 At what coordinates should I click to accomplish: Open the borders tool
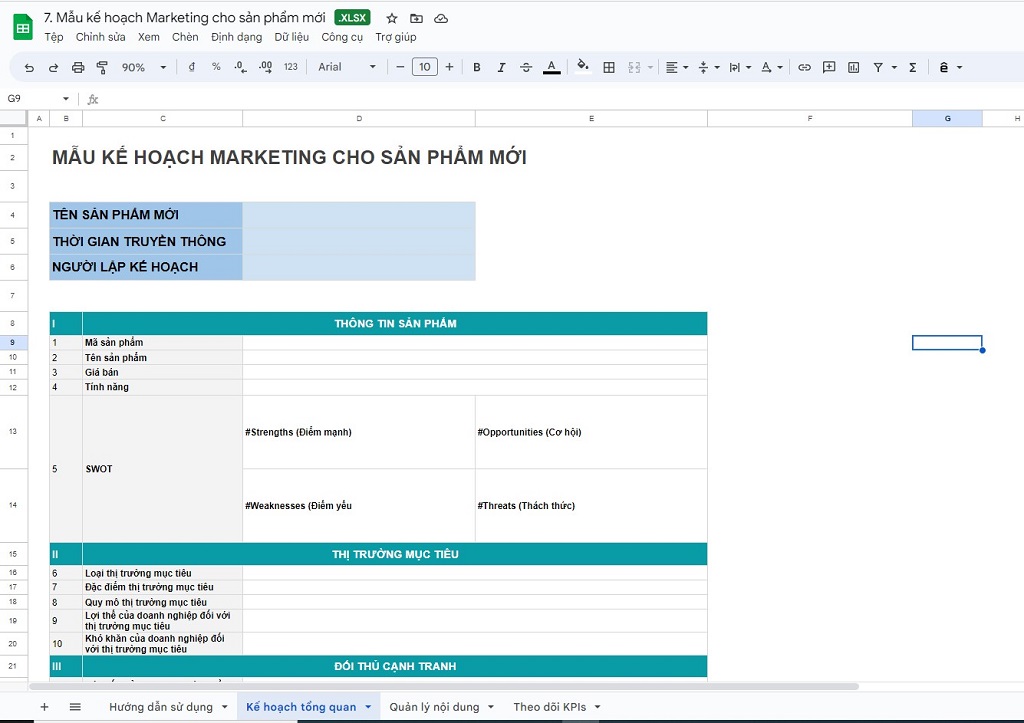[x=609, y=67]
